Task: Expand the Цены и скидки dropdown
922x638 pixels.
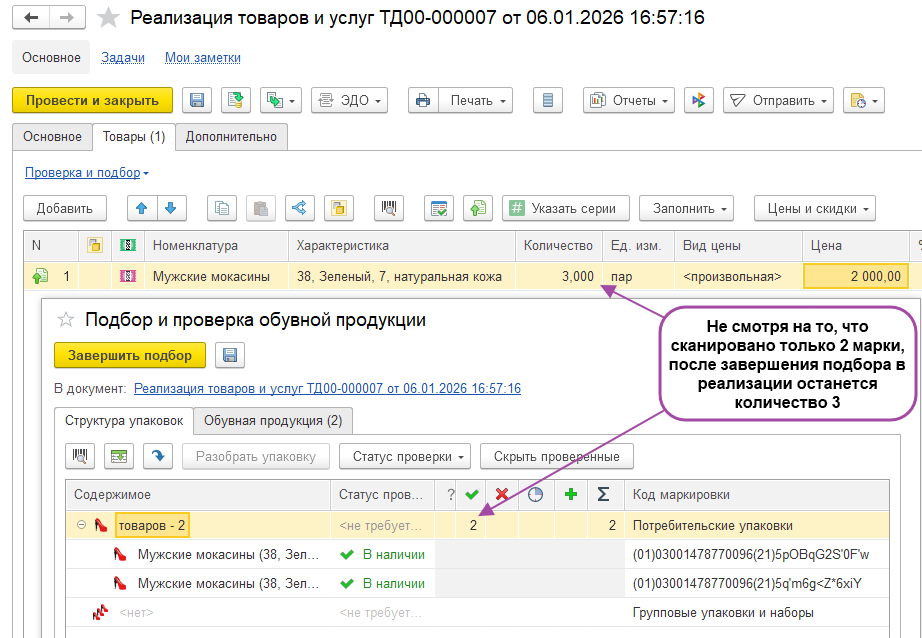Action: (814, 208)
